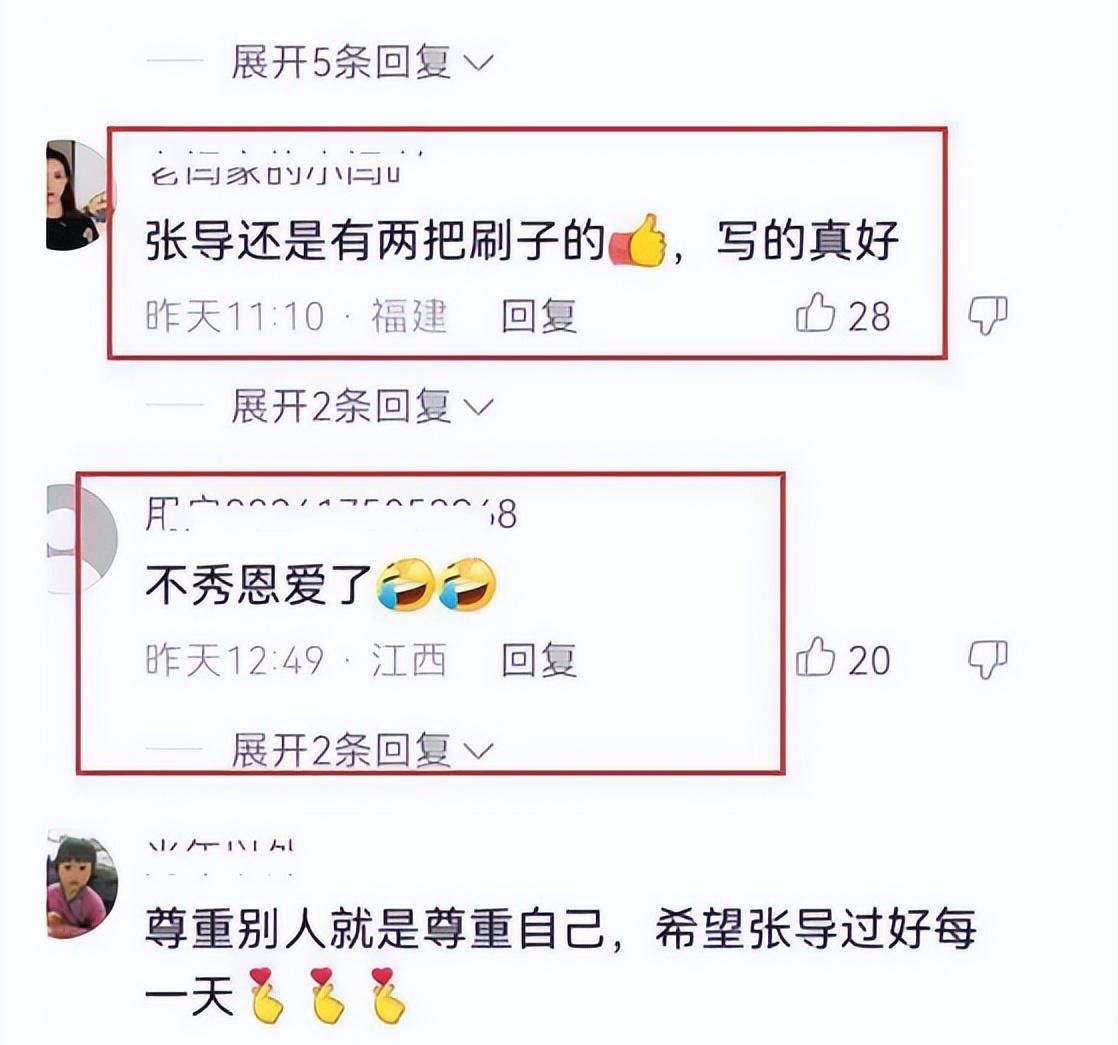Select comment text 不秀恩爱了
The width and height of the screenshot is (1118, 1045).
pos(259,585)
